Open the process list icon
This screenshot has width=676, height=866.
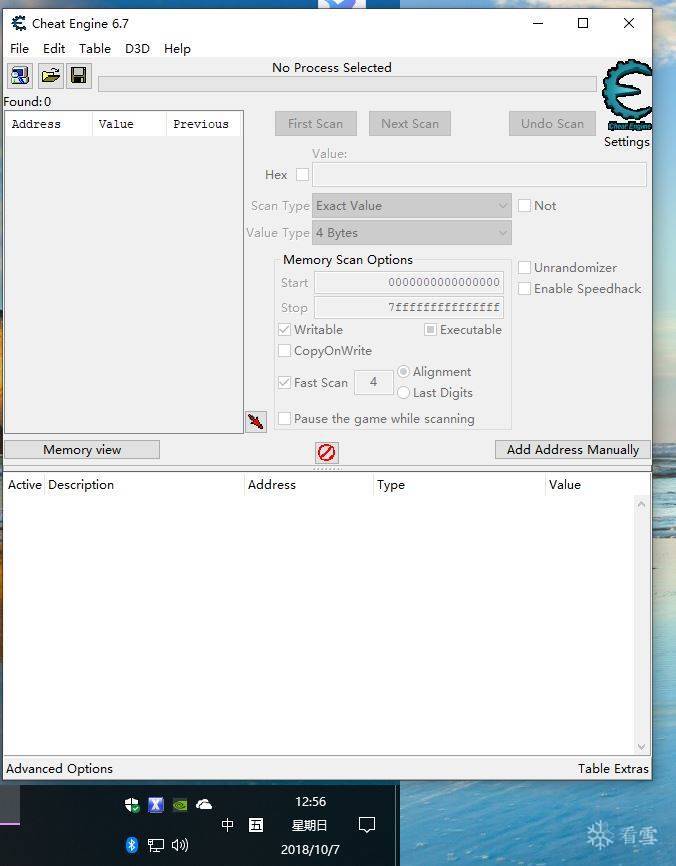click(20, 75)
